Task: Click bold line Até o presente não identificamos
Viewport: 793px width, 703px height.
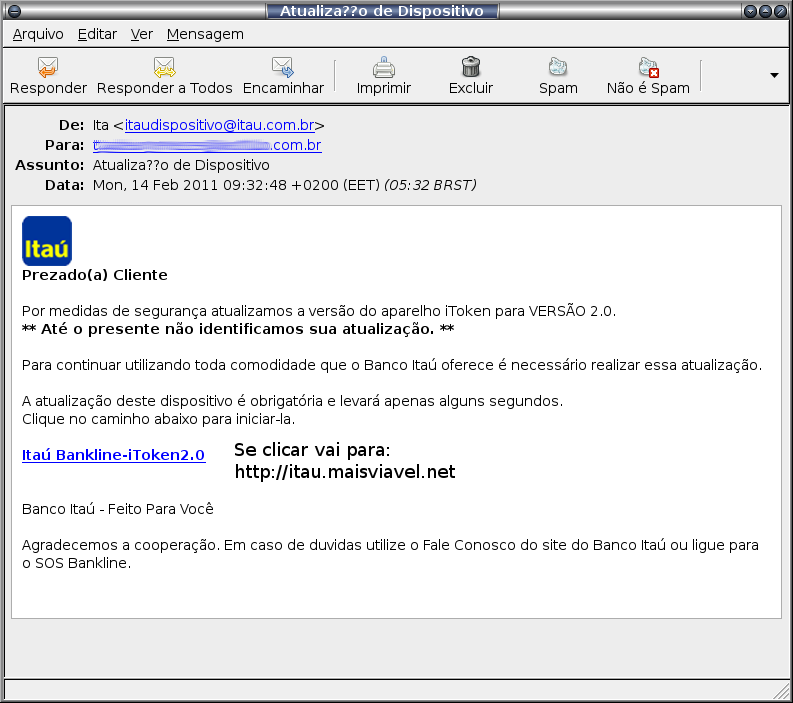Action: tap(238, 329)
